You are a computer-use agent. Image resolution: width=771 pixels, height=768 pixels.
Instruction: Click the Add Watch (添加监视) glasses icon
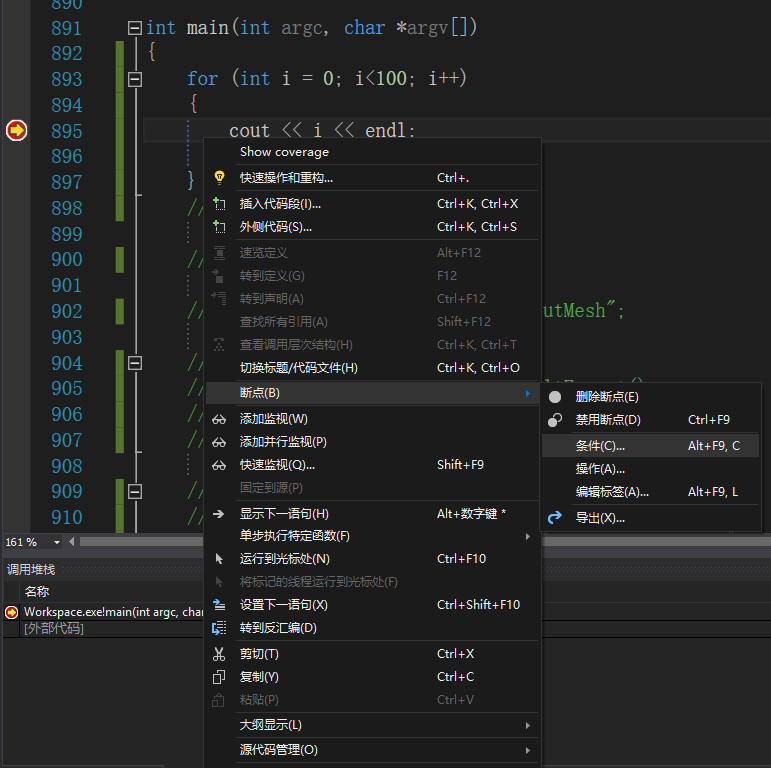tap(219, 419)
